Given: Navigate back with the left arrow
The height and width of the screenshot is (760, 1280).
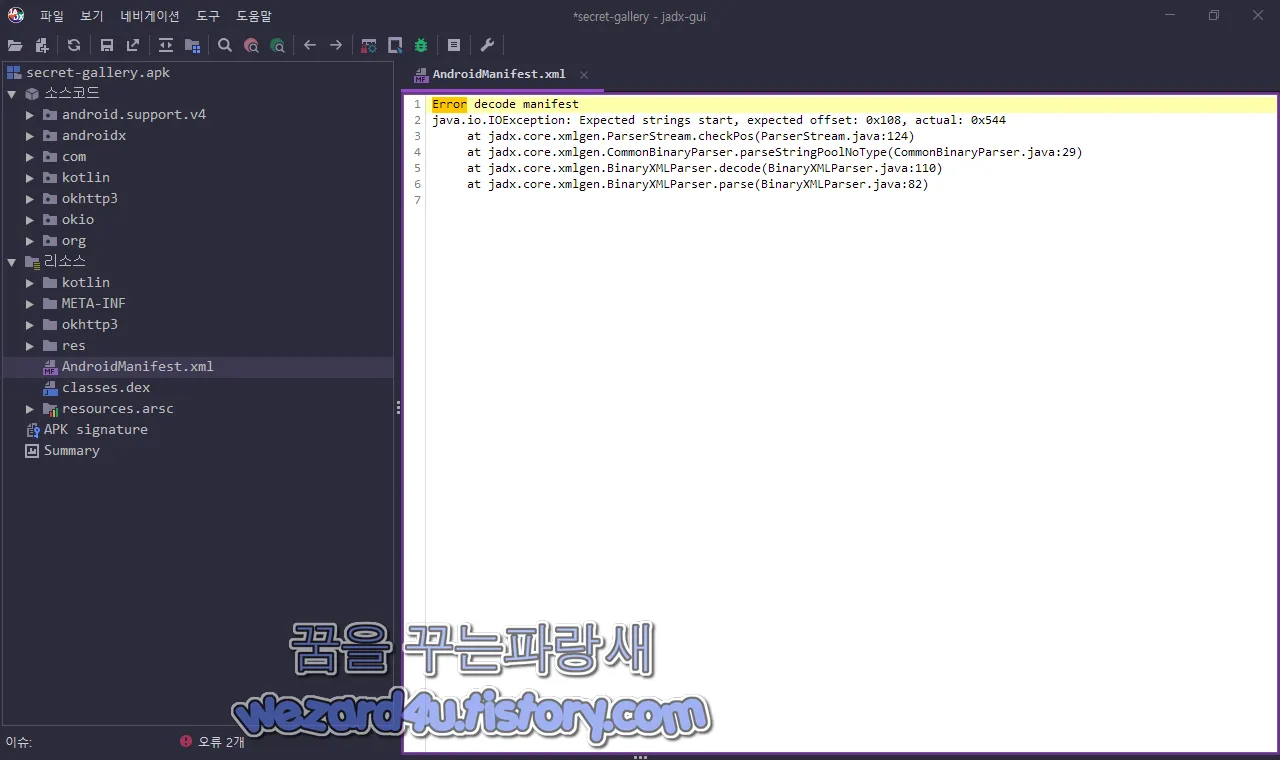Looking at the screenshot, I should point(310,45).
